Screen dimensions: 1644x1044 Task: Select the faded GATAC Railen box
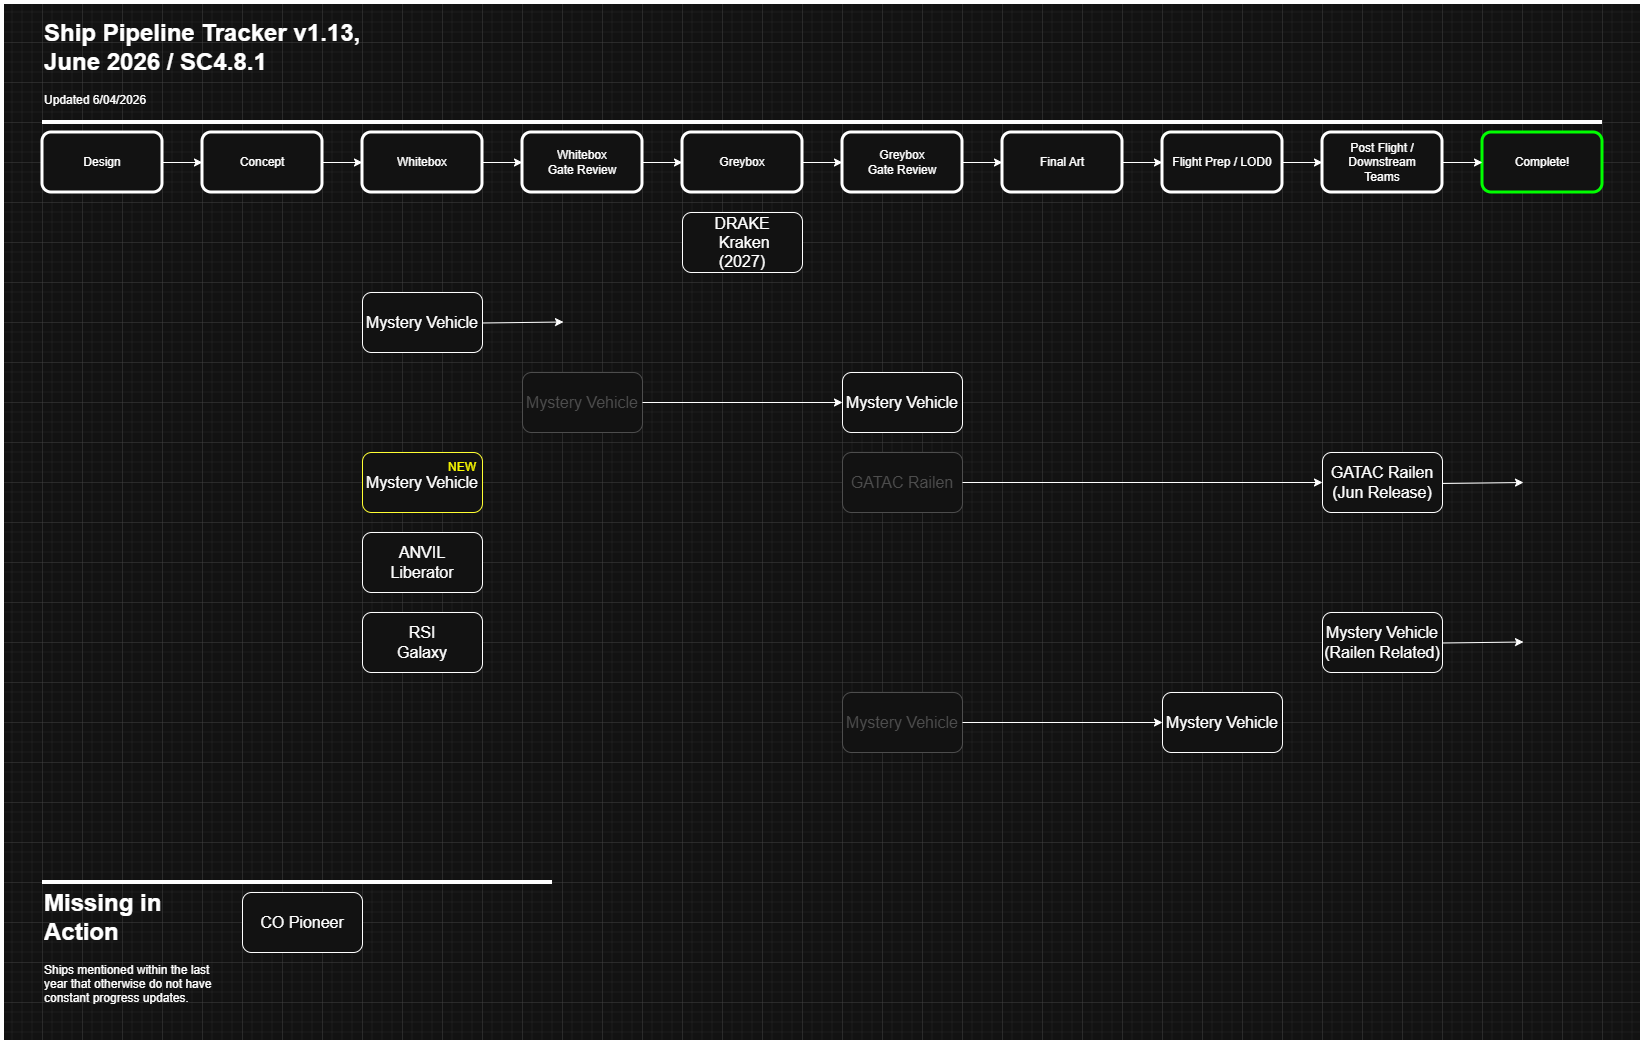(902, 482)
